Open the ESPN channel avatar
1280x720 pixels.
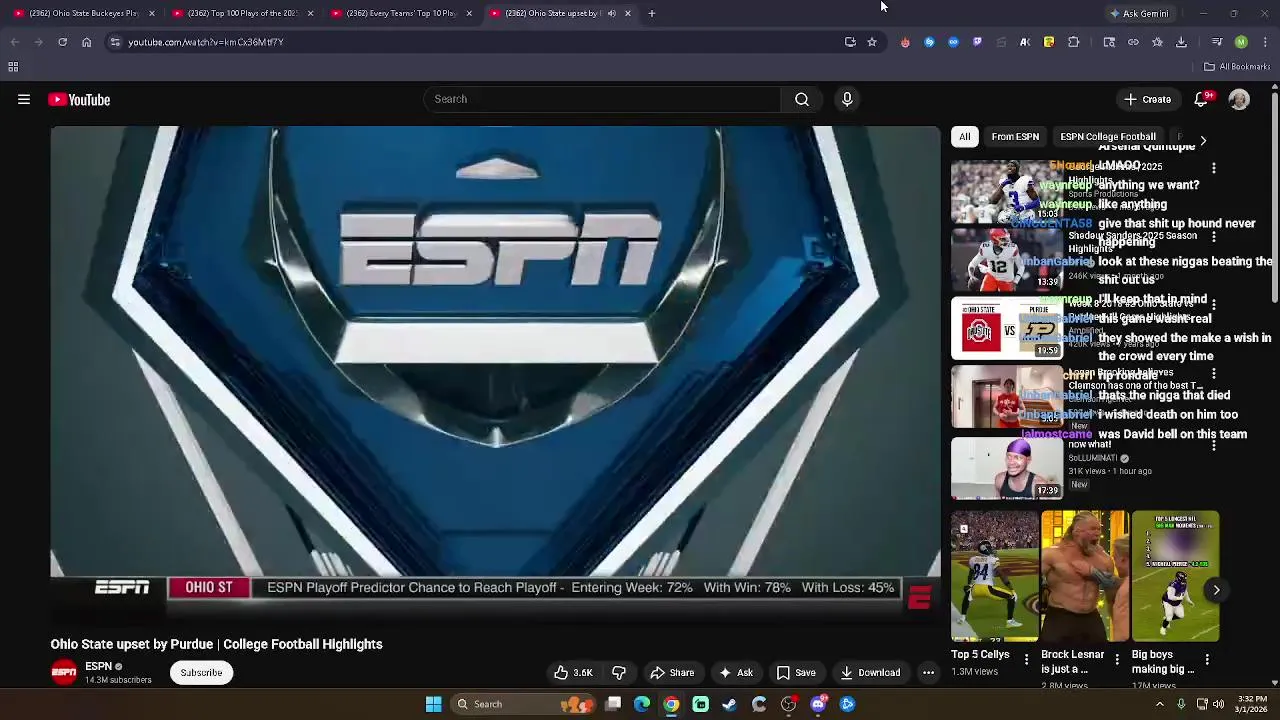64,673
